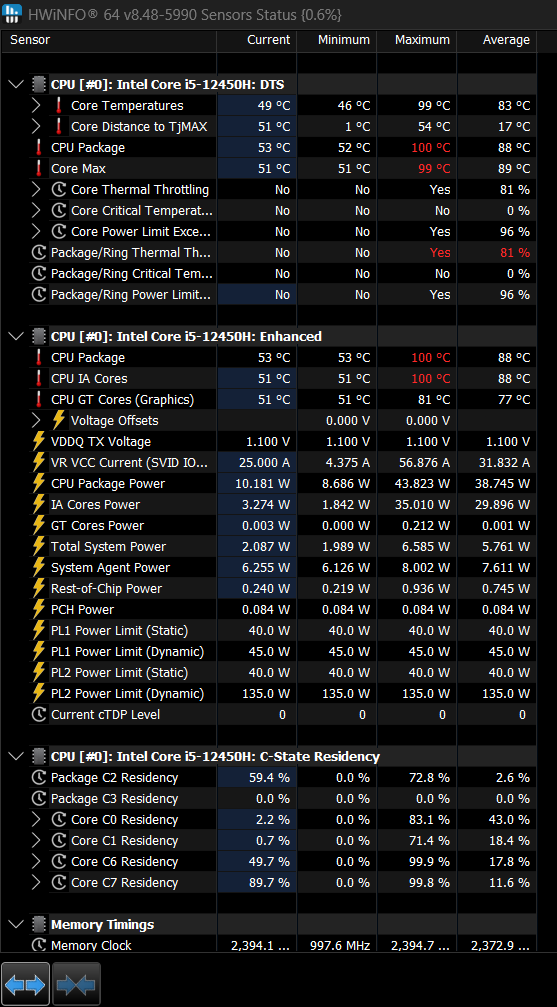Expand the Core Temperatures row
This screenshot has height=1007, width=557.
click(36, 106)
